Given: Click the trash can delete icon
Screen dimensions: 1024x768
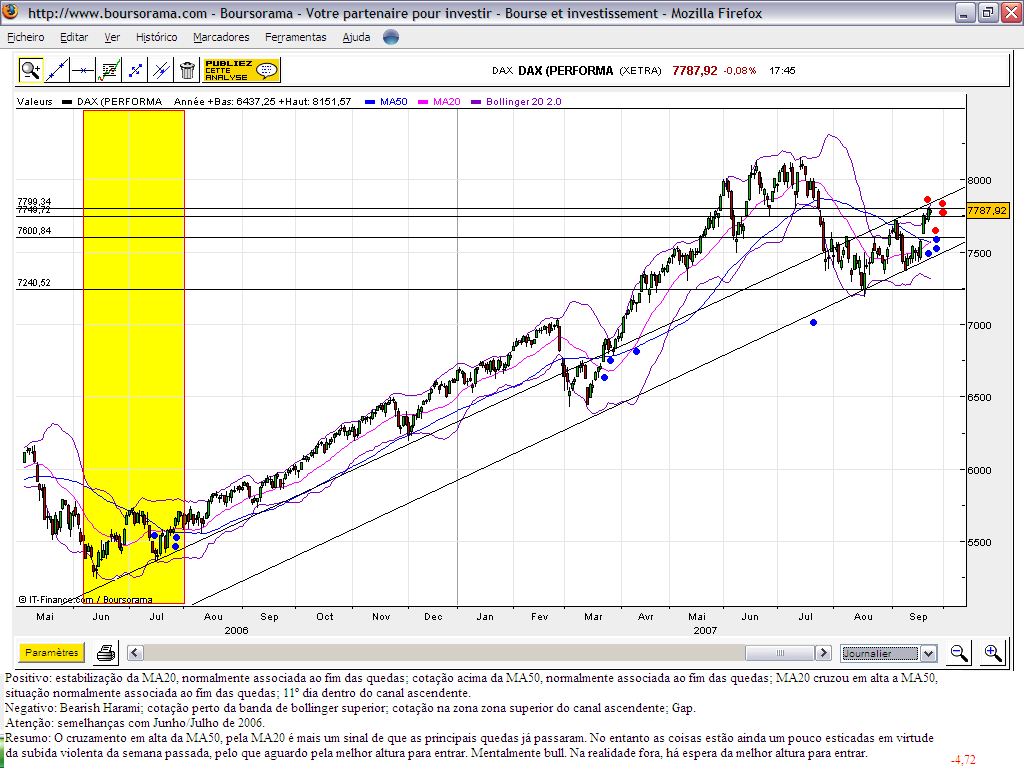Looking at the screenshot, I should point(187,70).
